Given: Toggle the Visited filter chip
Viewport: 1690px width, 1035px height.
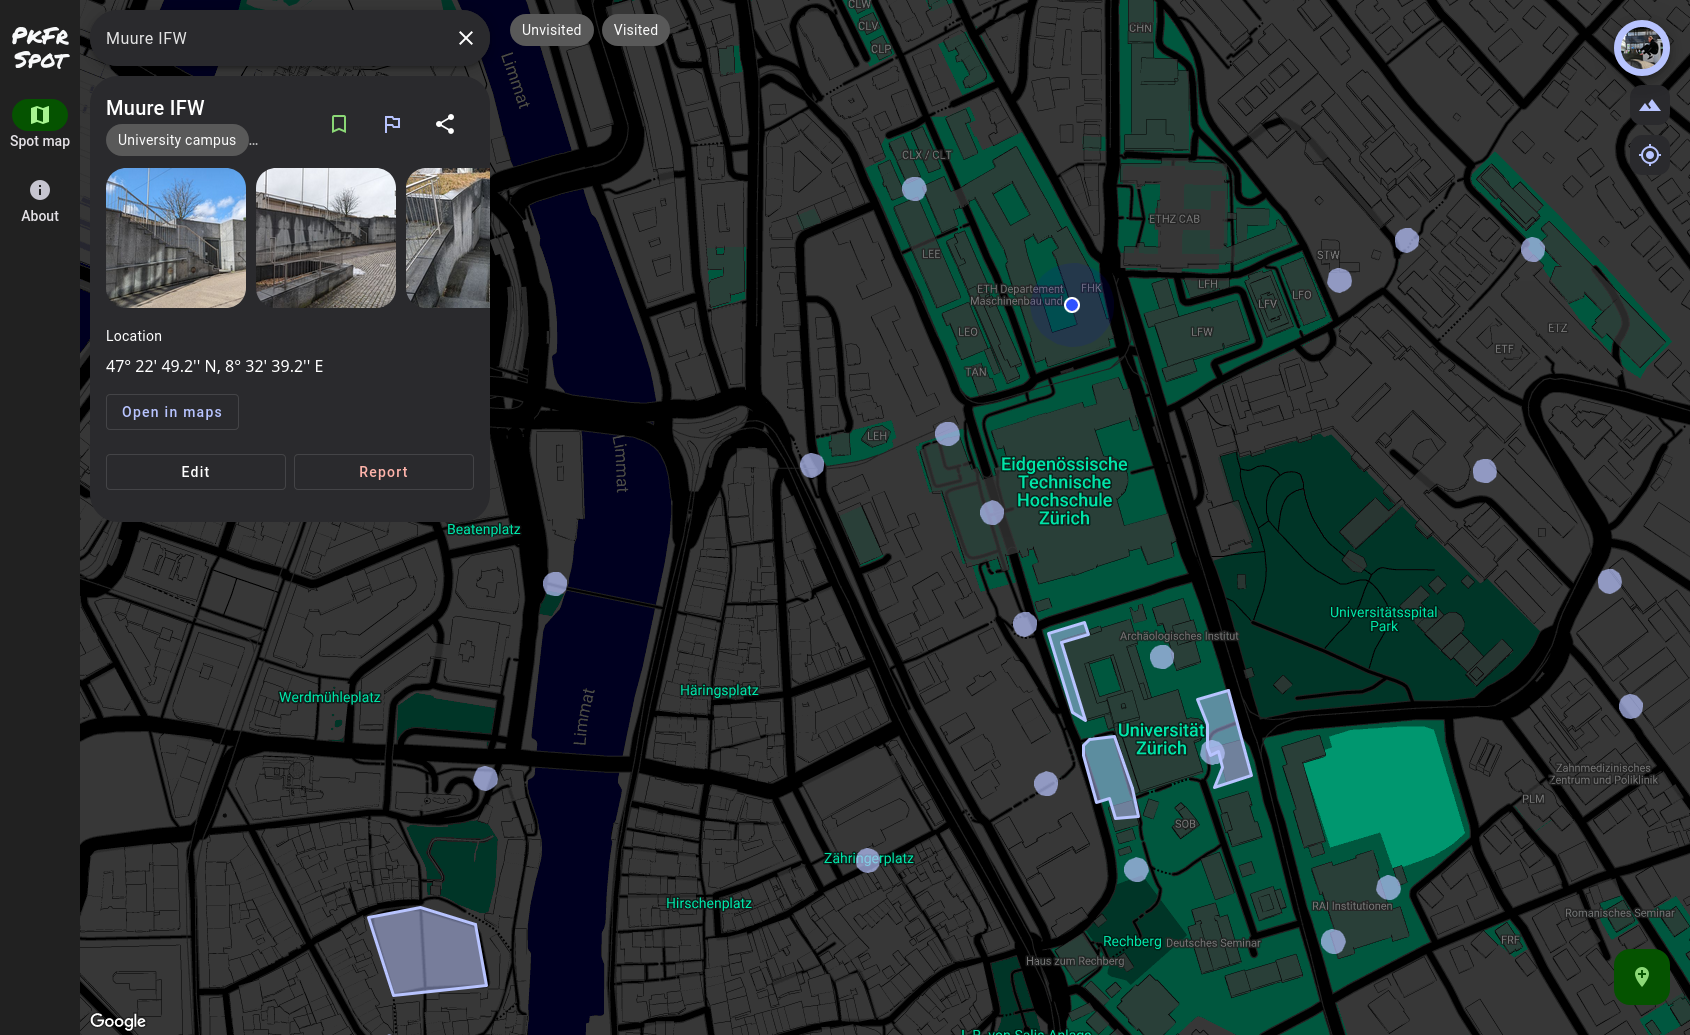Looking at the screenshot, I should [636, 30].
